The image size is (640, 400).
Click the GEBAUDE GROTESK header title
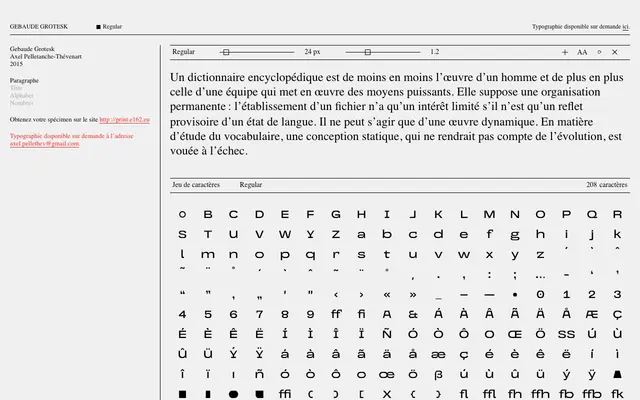[x=39, y=27]
